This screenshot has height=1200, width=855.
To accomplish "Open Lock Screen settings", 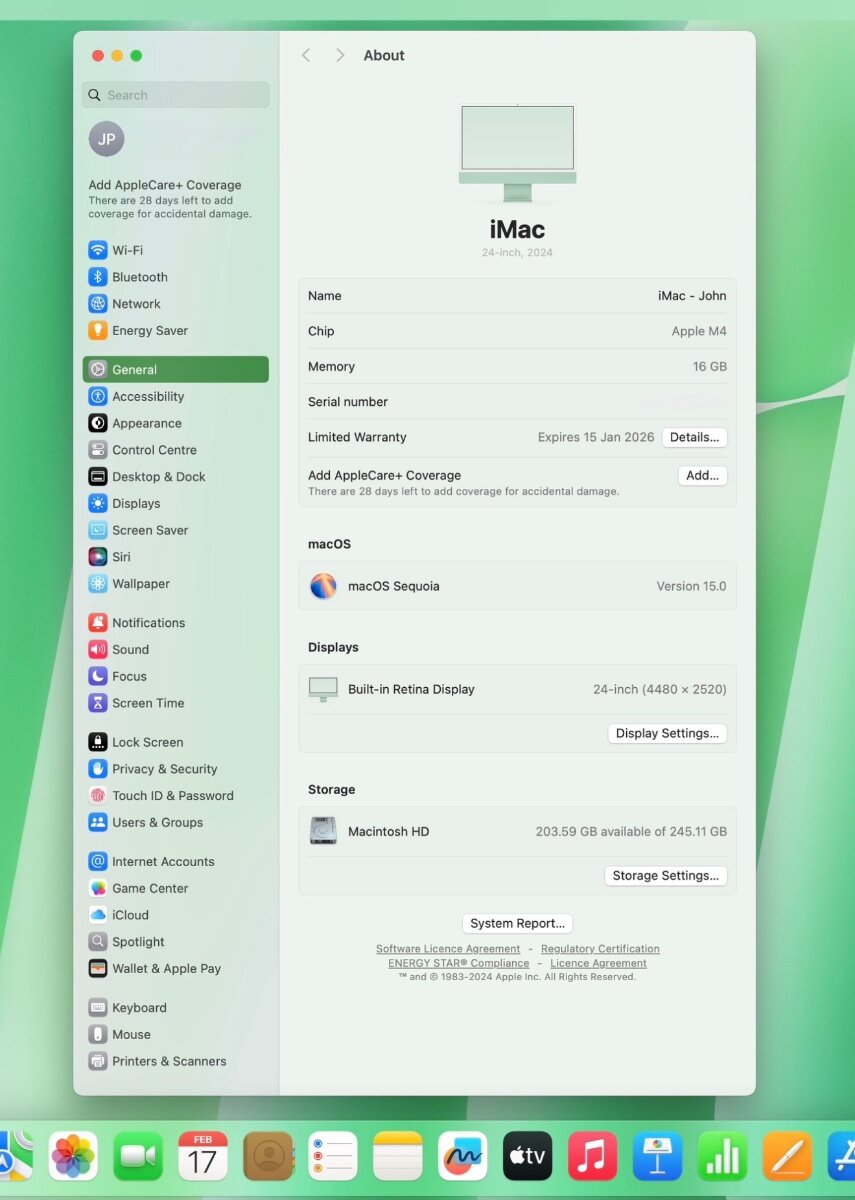I will point(175,742).
